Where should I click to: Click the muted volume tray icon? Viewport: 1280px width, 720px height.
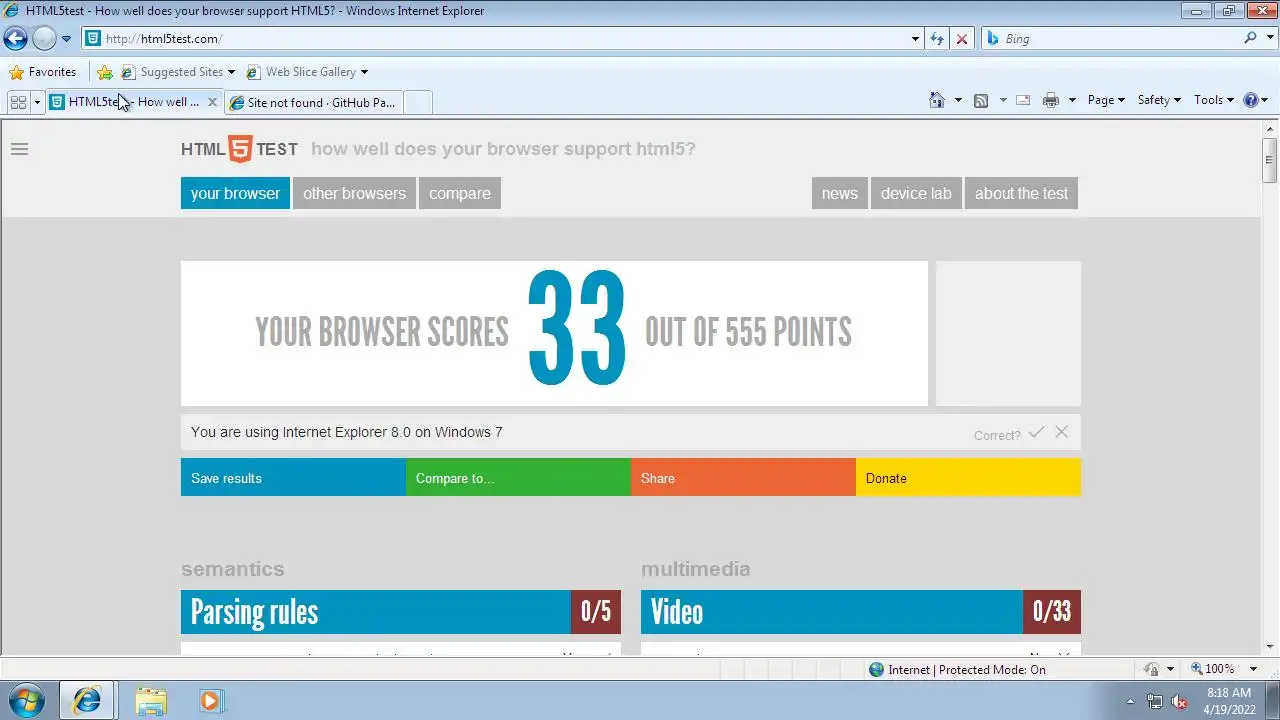pos(1179,701)
